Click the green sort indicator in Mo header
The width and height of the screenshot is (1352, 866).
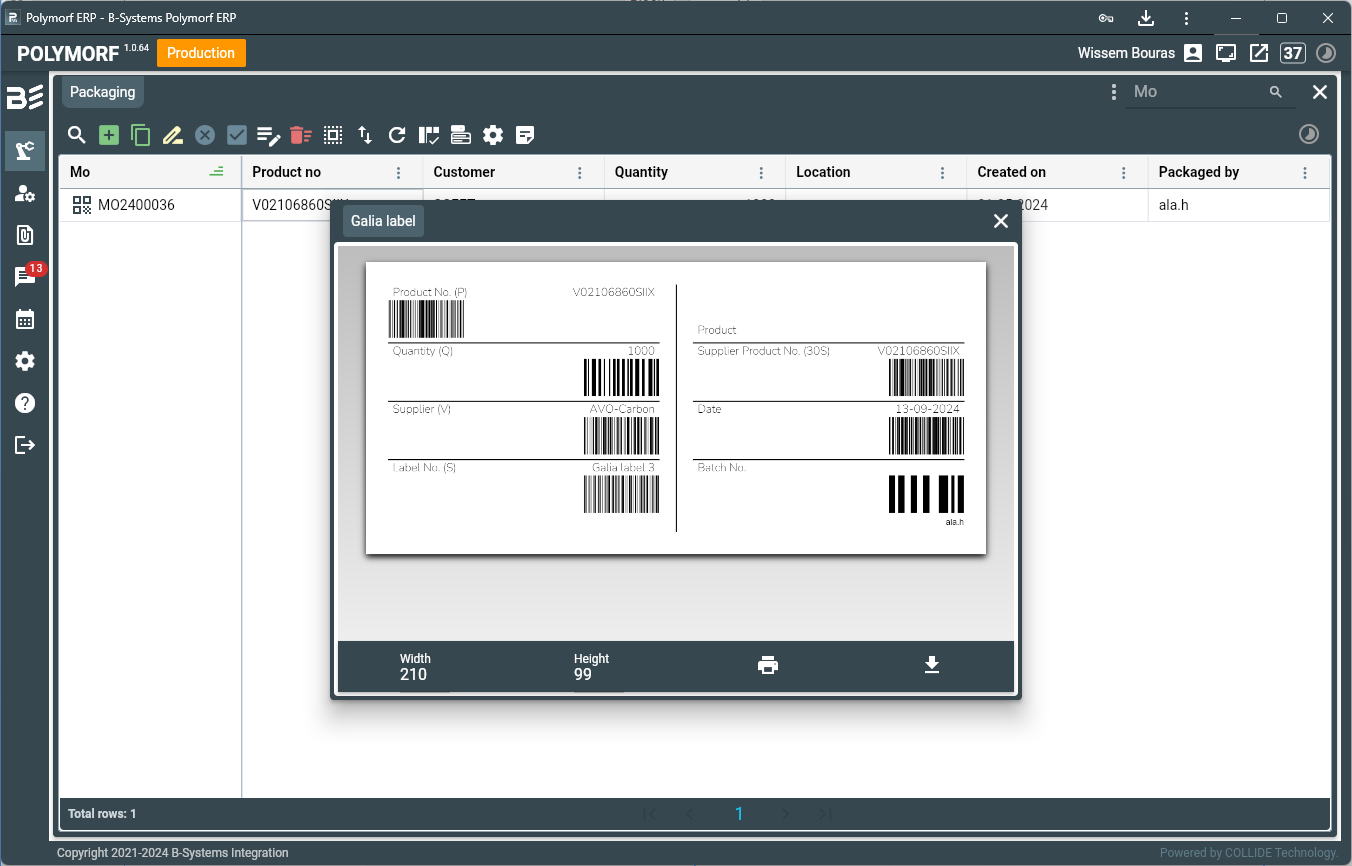[217, 172]
